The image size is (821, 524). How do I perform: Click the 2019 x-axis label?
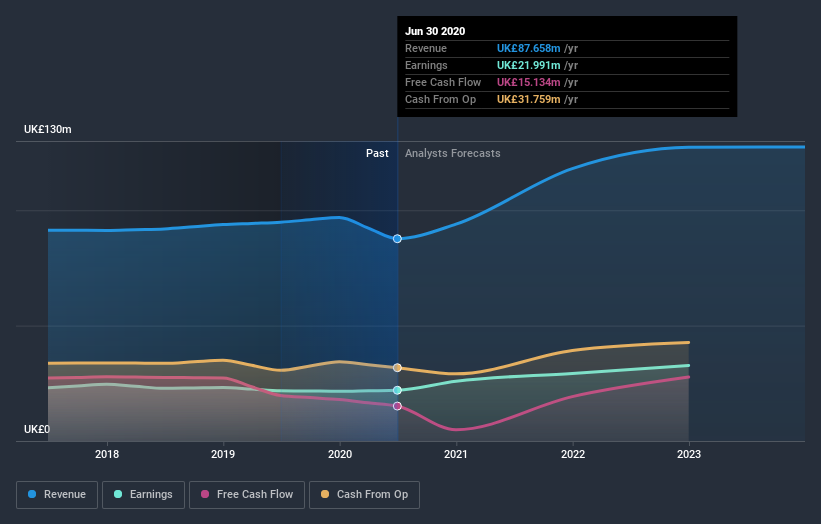tap(223, 454)
